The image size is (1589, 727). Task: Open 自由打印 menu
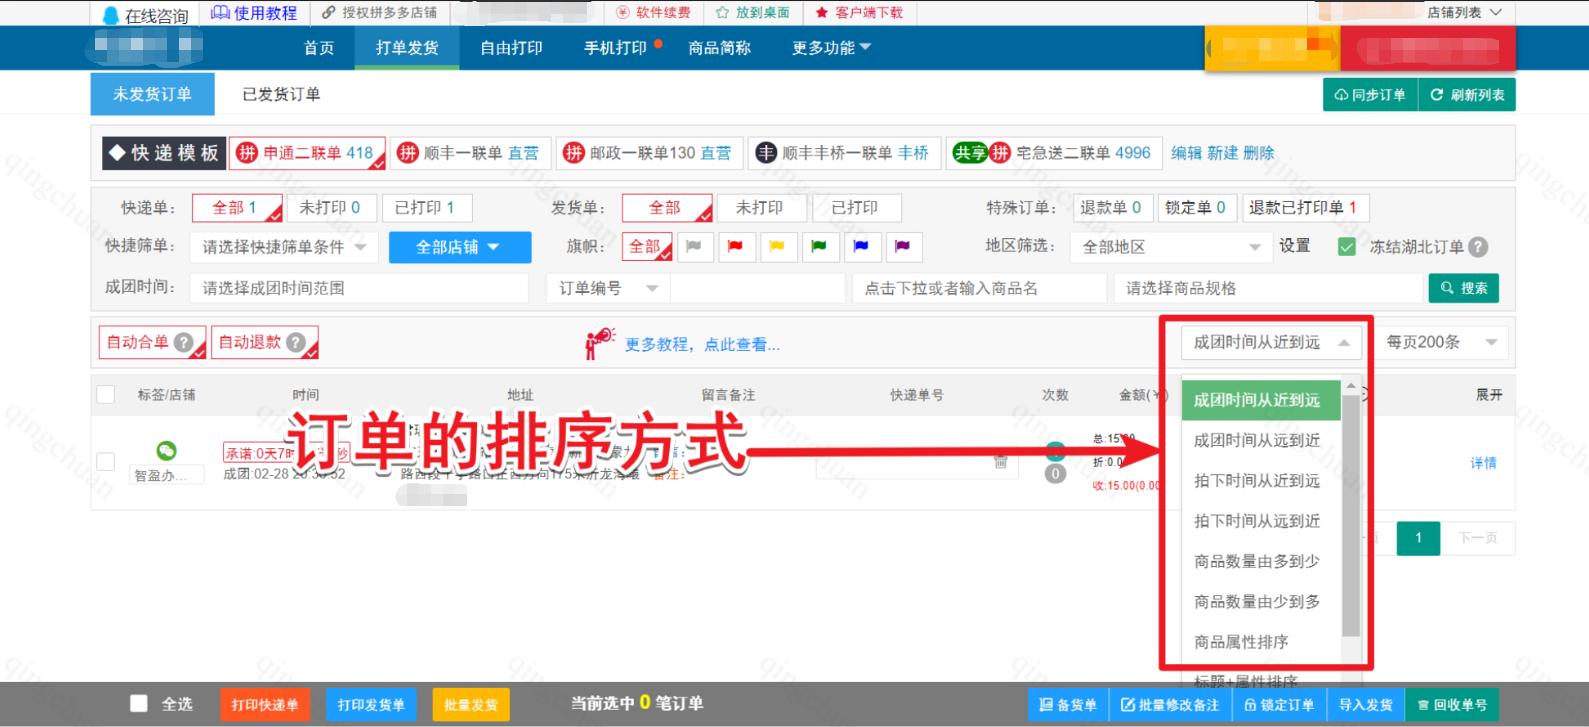pyautogui.click(x=511, y=48)
